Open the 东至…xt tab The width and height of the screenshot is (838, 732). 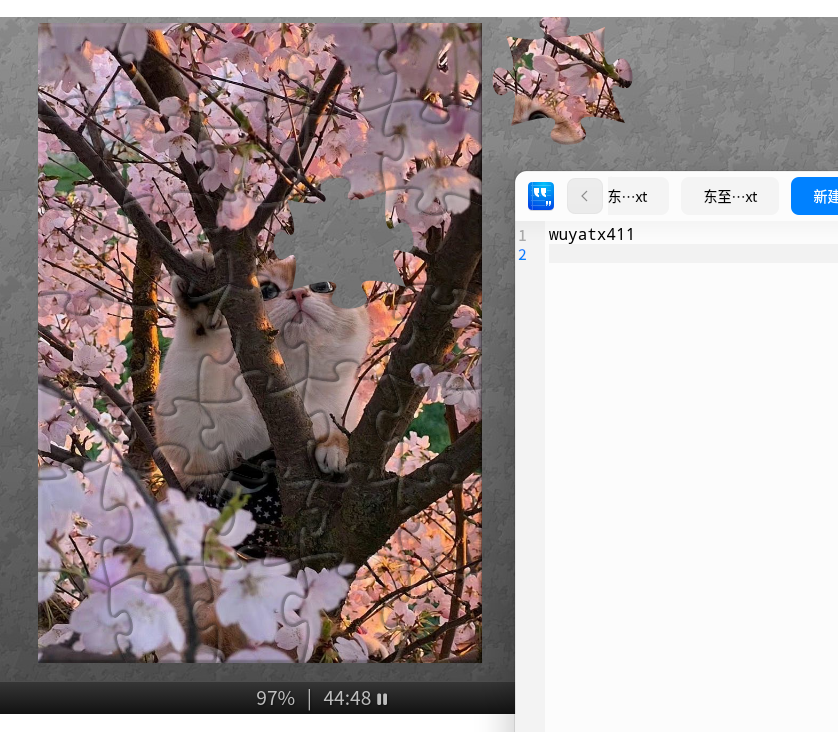729,197
